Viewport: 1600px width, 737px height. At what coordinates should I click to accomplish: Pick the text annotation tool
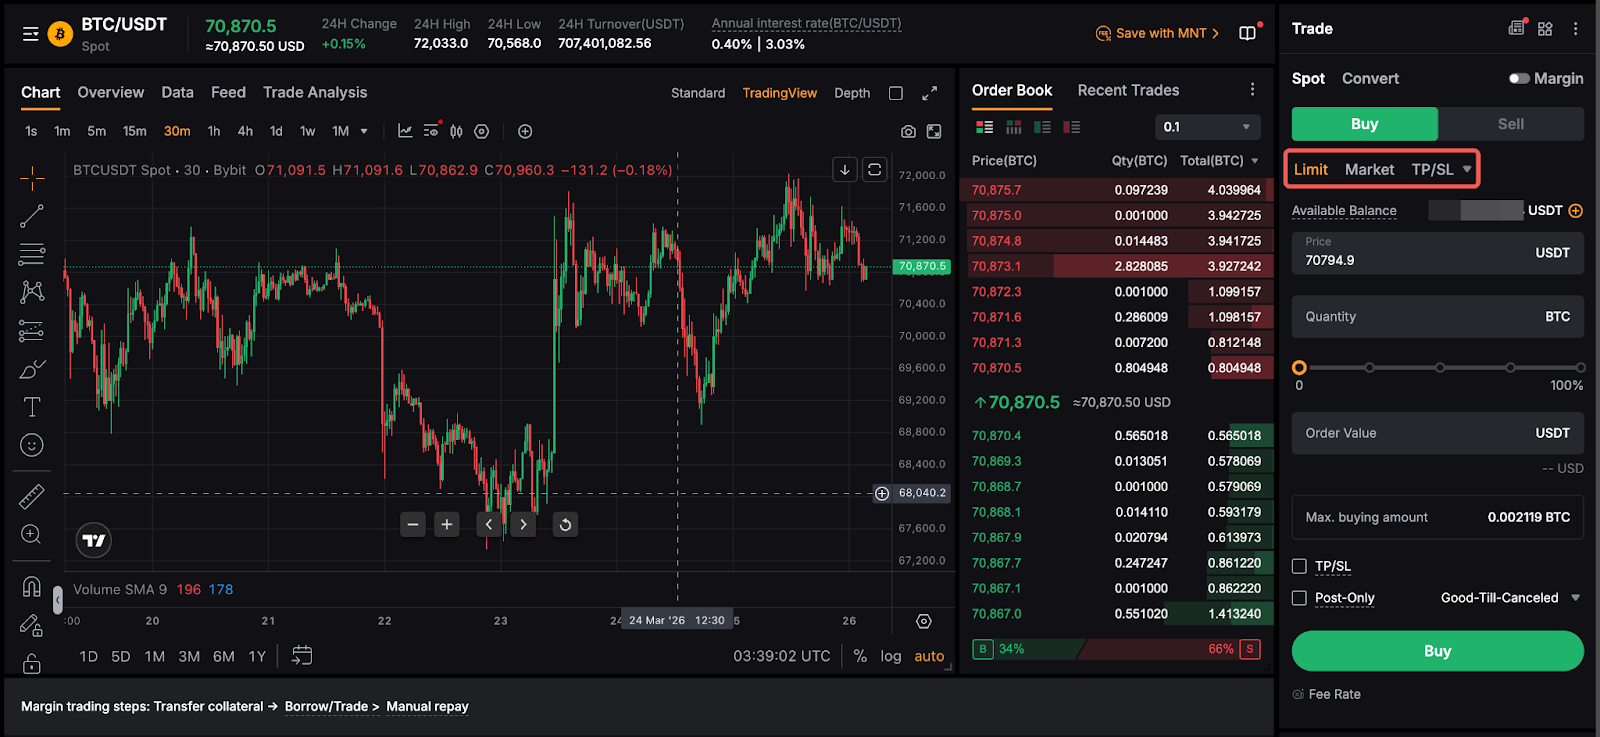click(32, 407)
